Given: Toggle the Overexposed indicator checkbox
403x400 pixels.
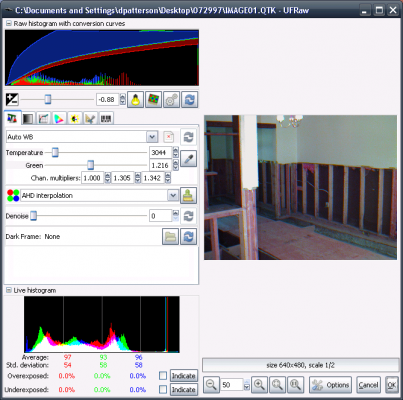Looking at the screenshot, I should click(163, 376).
